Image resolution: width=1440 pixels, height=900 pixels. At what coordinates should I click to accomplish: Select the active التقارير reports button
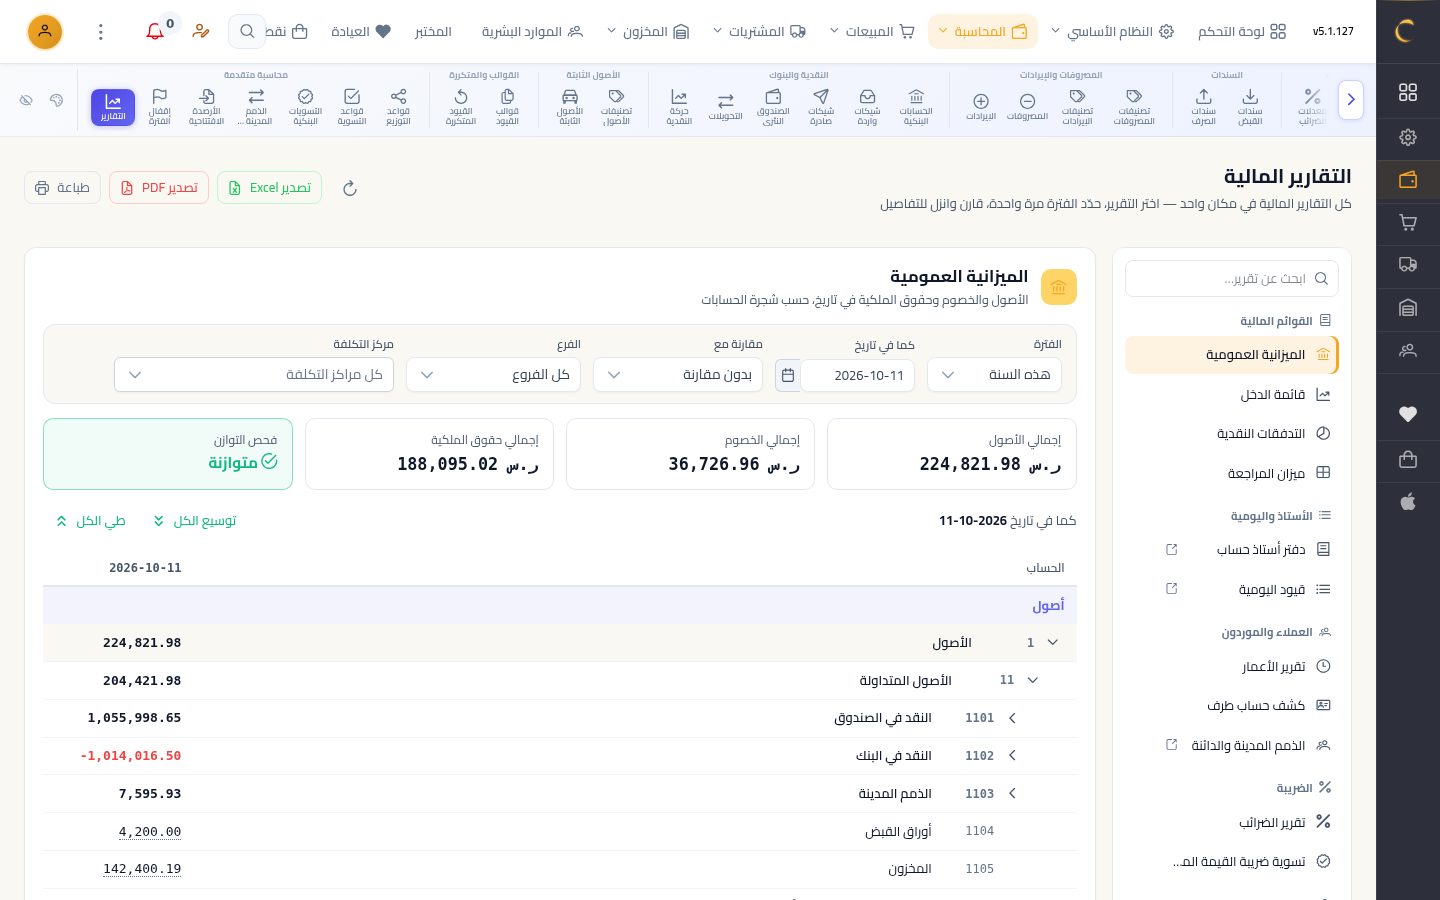113,107
